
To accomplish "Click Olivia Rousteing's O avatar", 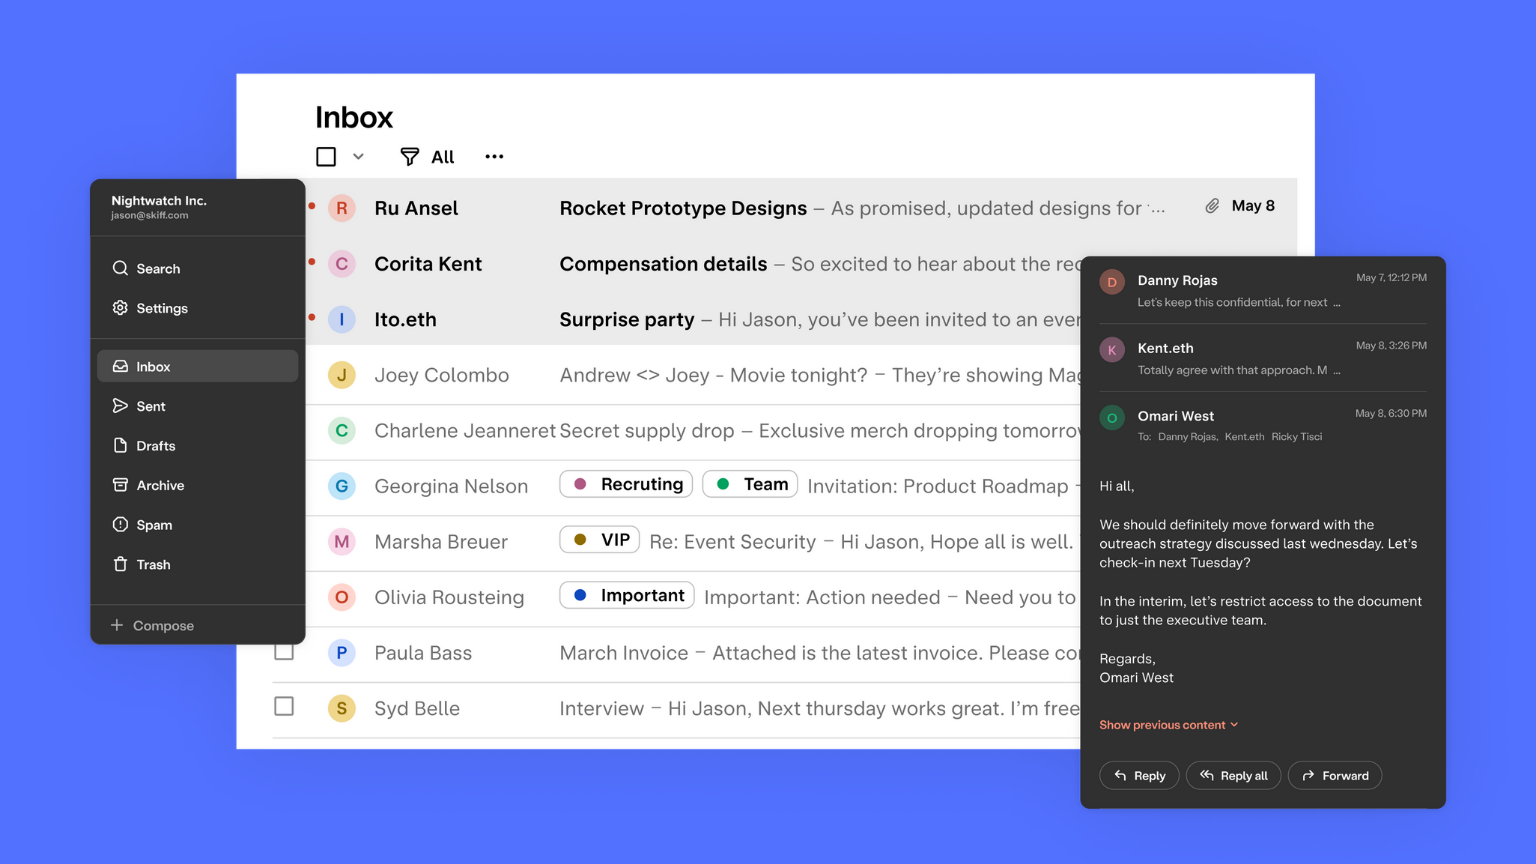I will (342, 597).
